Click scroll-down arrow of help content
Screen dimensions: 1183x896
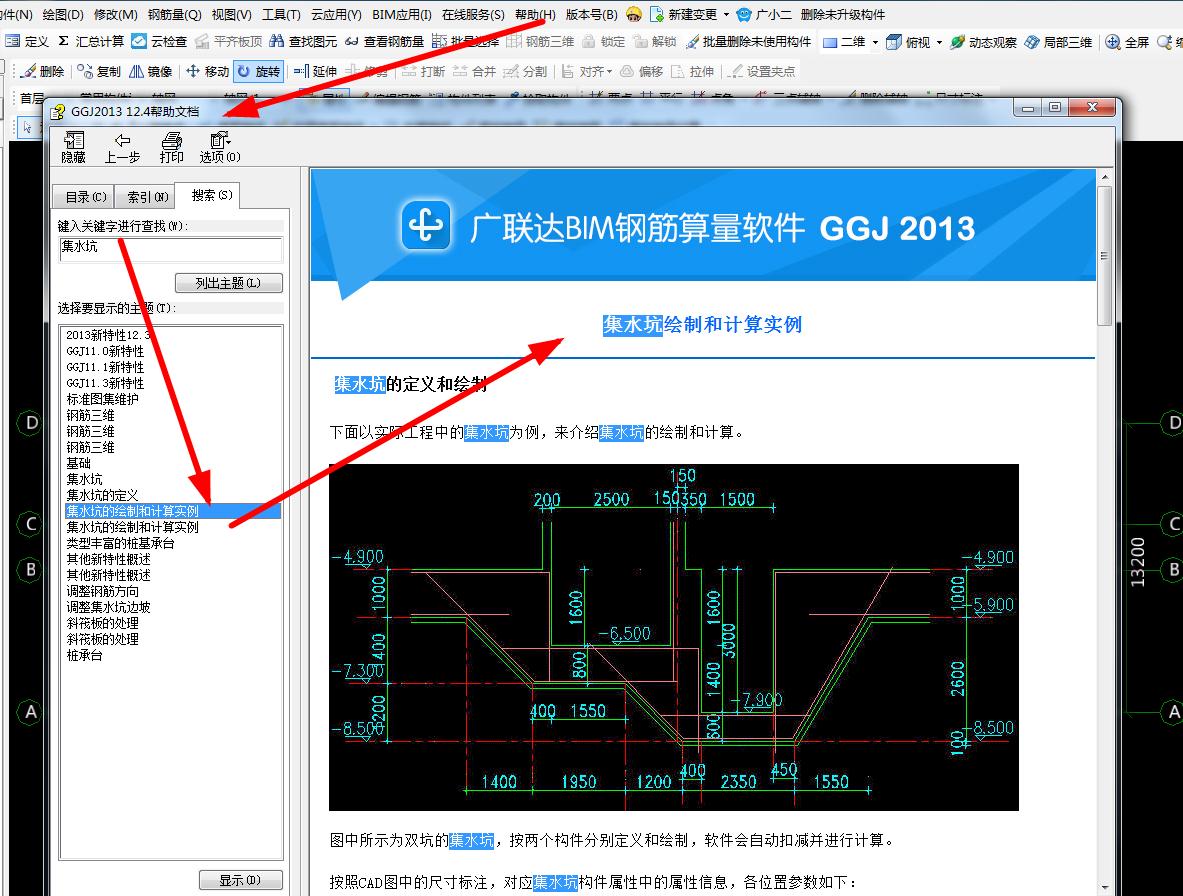click(1105, 888)
